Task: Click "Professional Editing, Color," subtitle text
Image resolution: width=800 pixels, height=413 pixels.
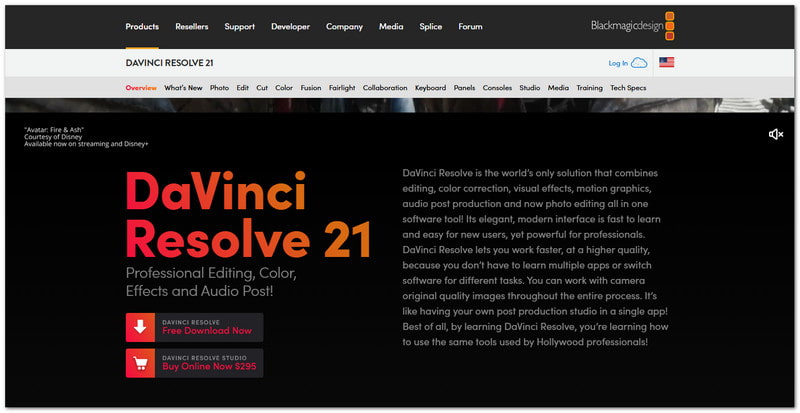Action: click(211, 273)
